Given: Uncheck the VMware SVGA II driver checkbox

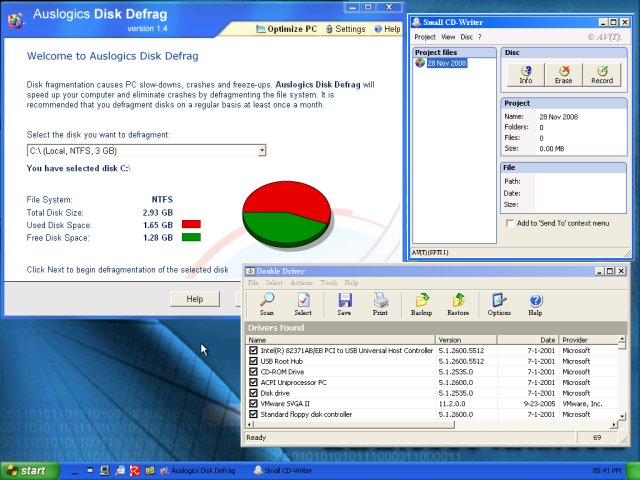Looking at the screenshot, I should (253, 403).
